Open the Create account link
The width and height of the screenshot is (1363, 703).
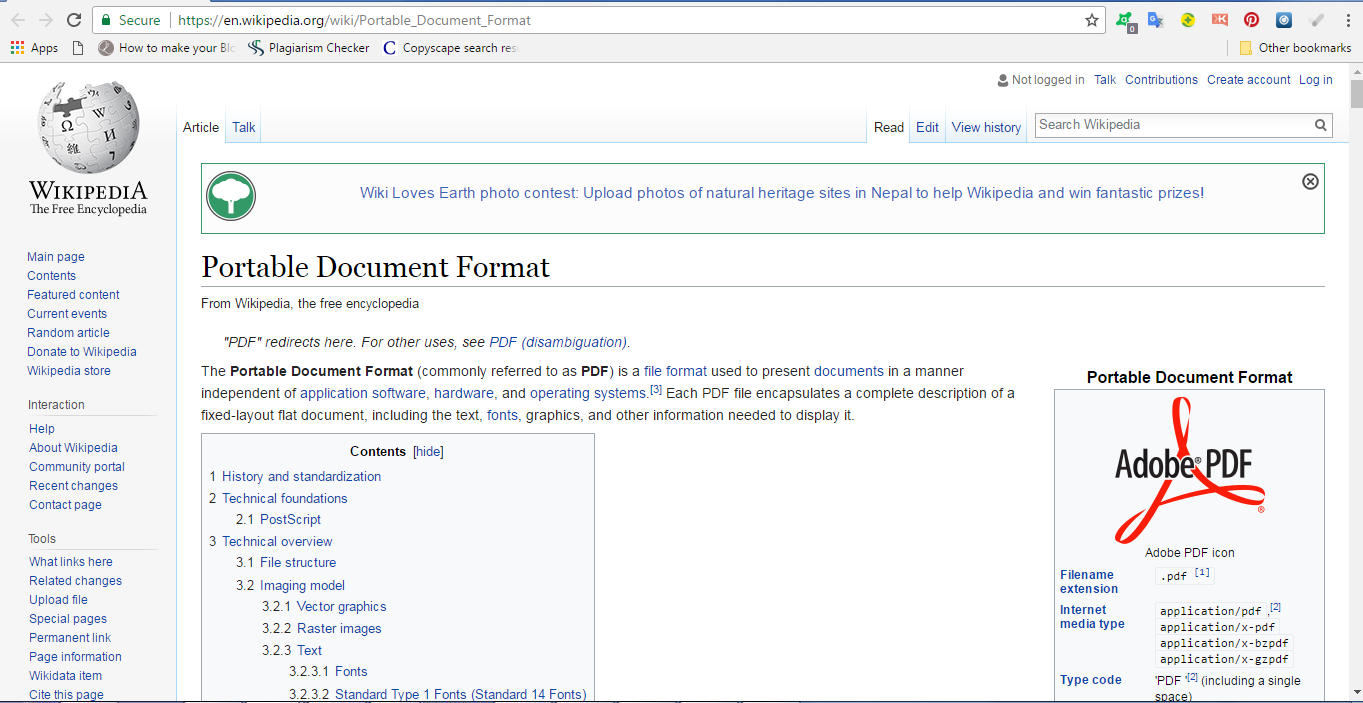pyautogui.click(x=1248, y=79)
